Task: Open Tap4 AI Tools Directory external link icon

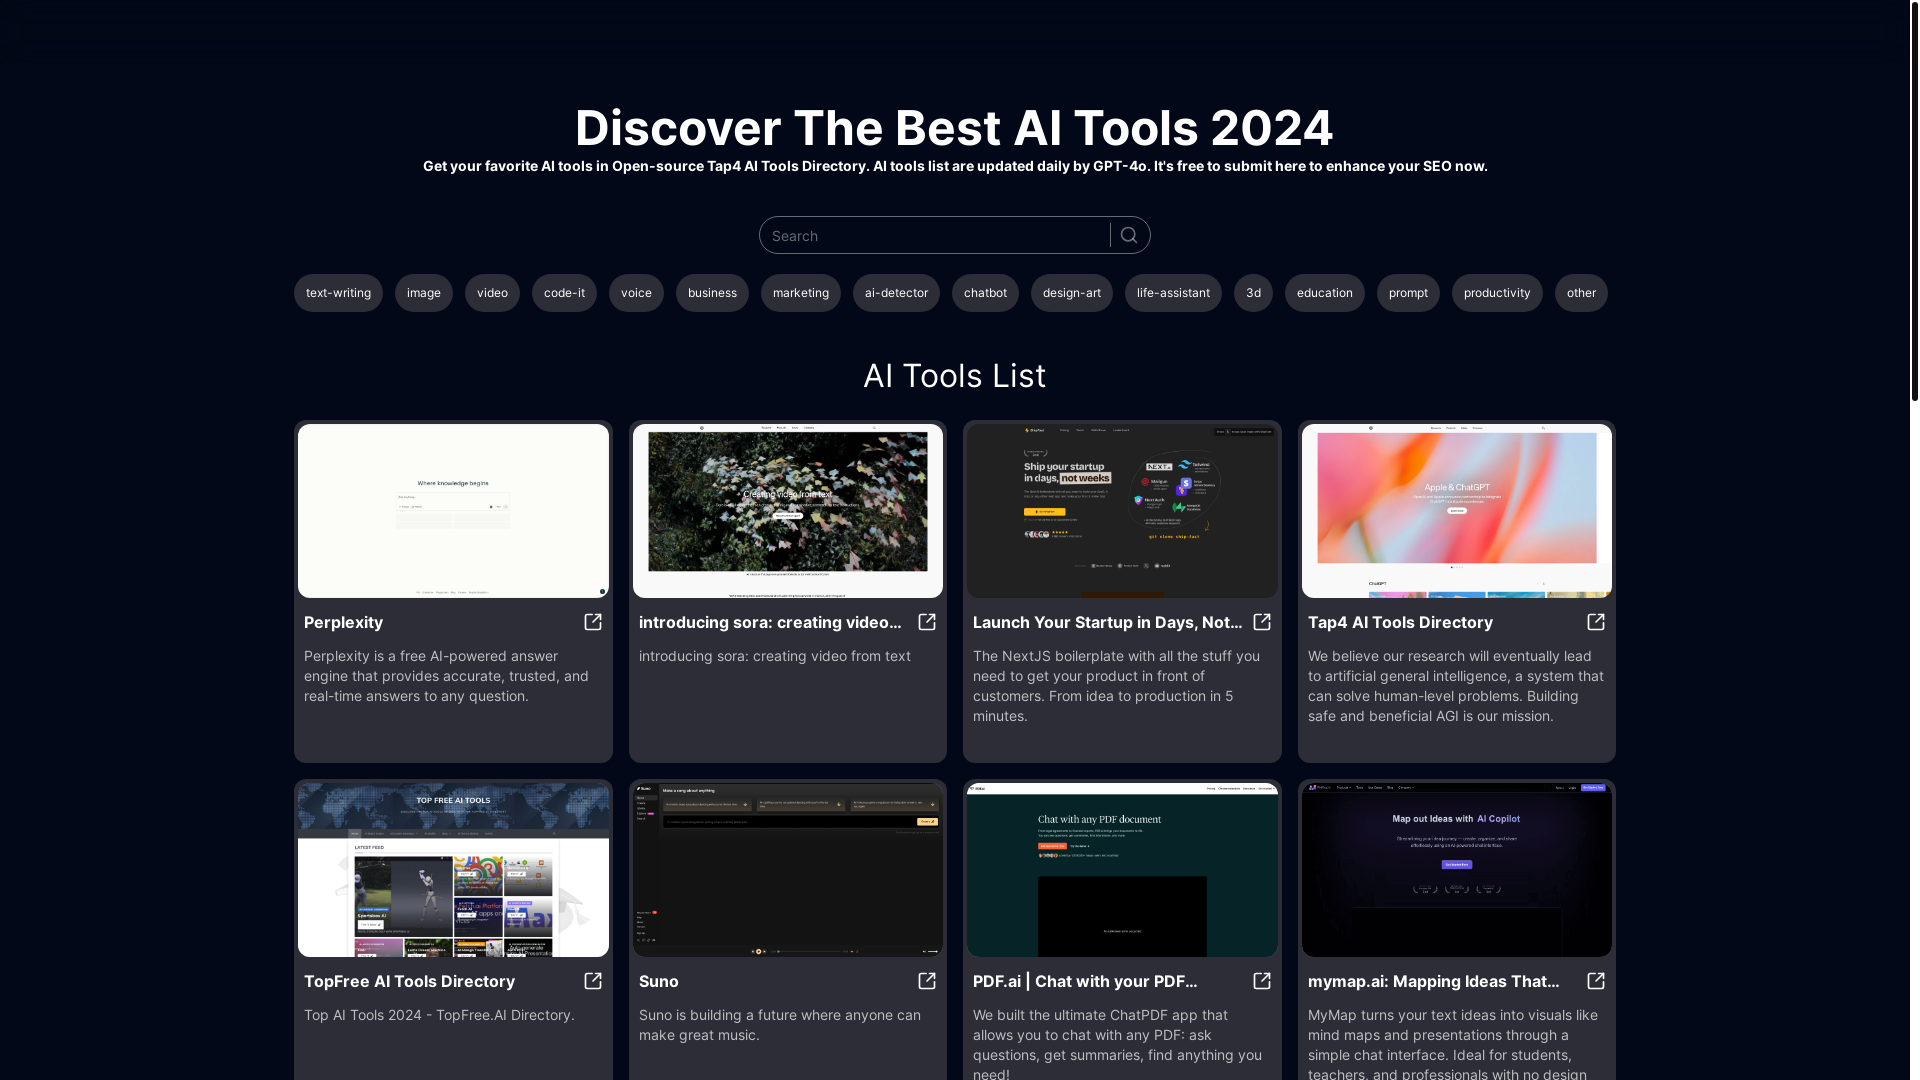Action: point(1596,622)
